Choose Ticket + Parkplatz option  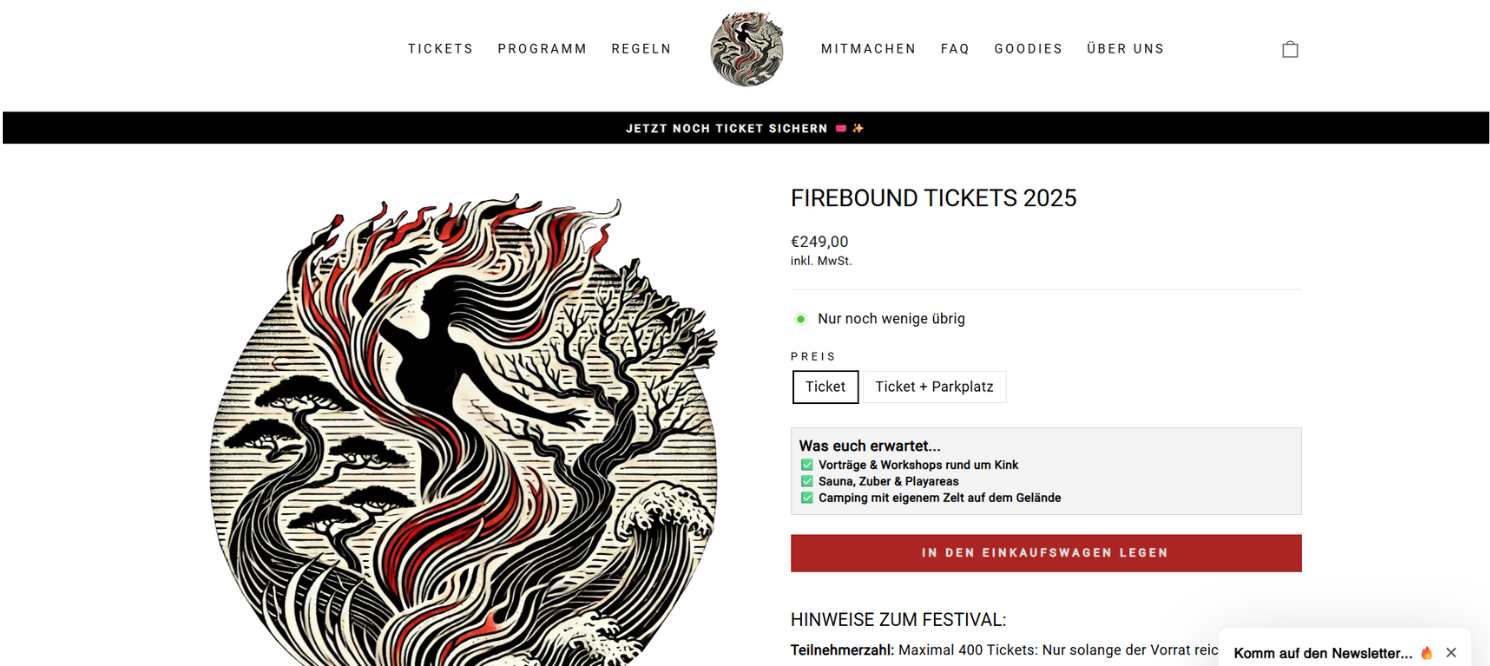click(x=934, y=387)
